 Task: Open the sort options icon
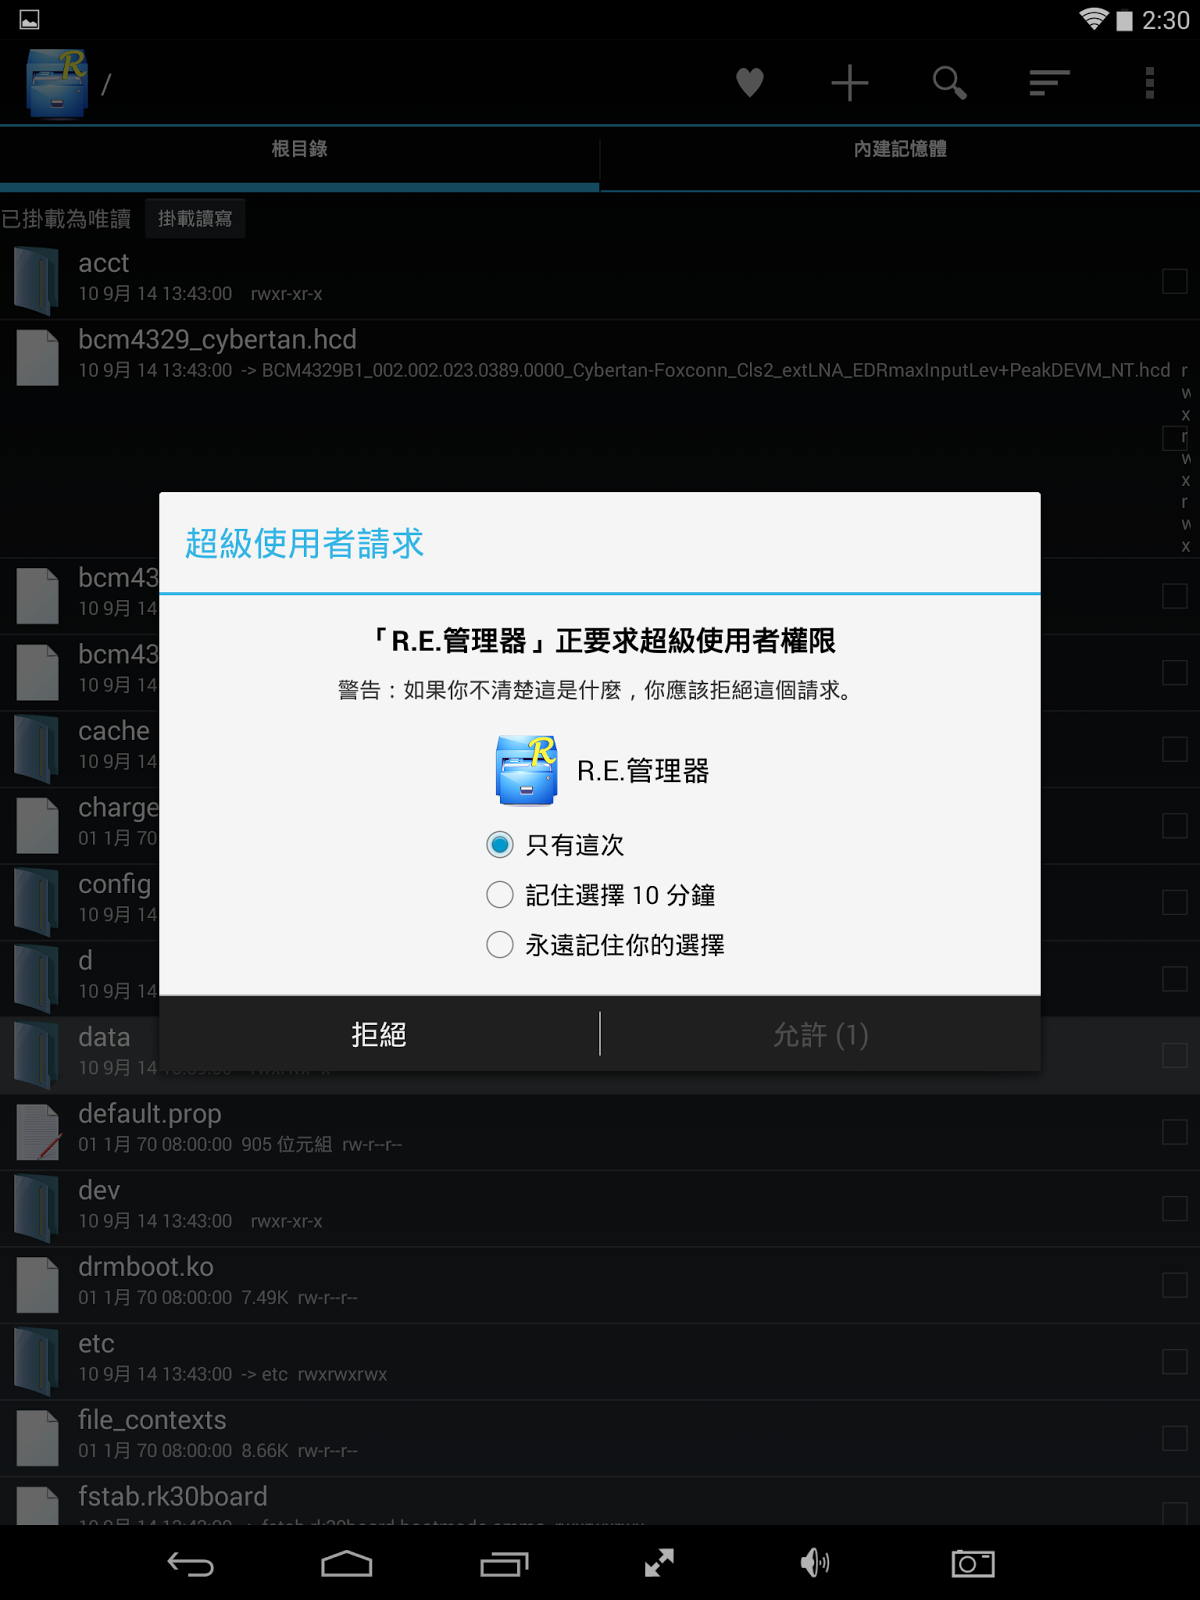coord(1050,82)
